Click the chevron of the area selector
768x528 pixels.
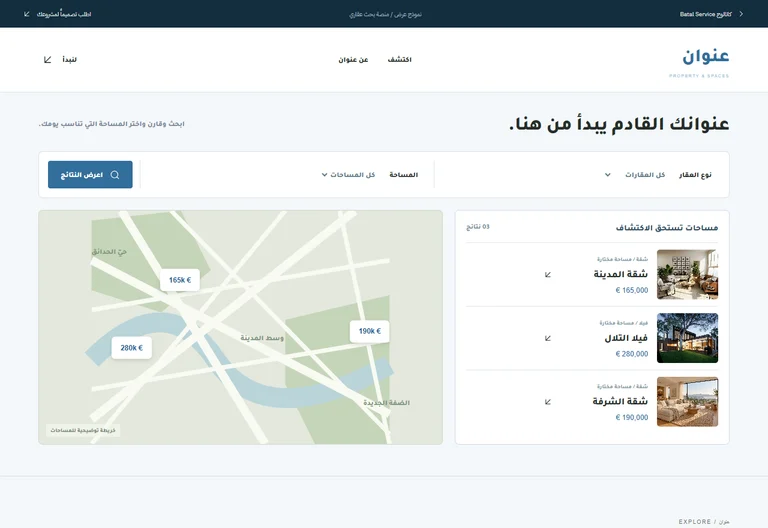[324, 175]
